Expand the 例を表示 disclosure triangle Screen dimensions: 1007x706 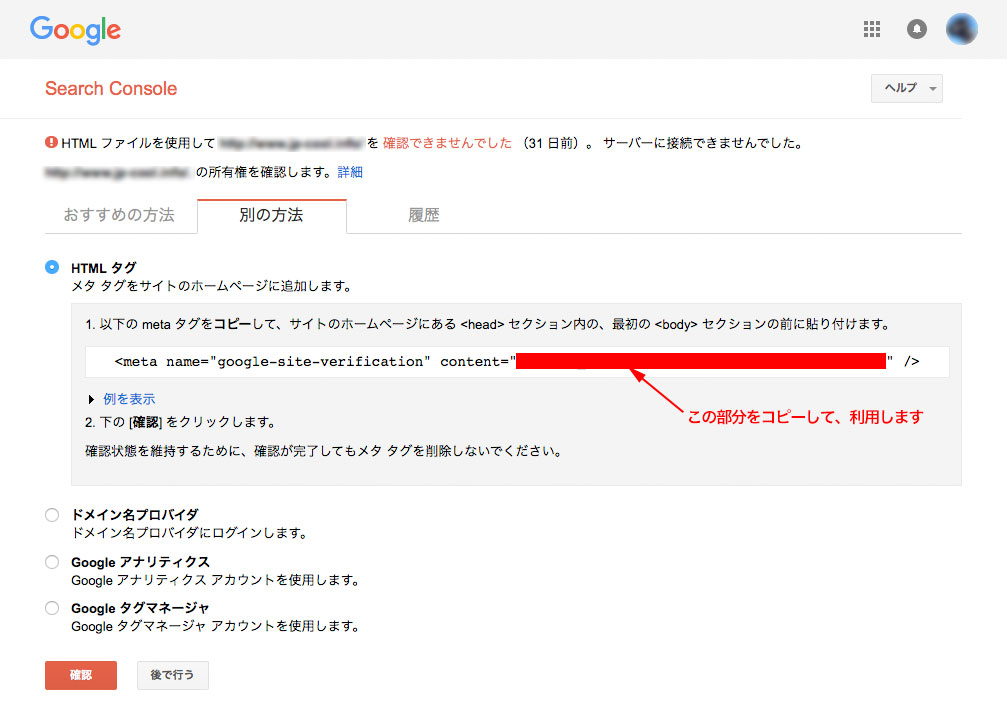pos(91,400)
